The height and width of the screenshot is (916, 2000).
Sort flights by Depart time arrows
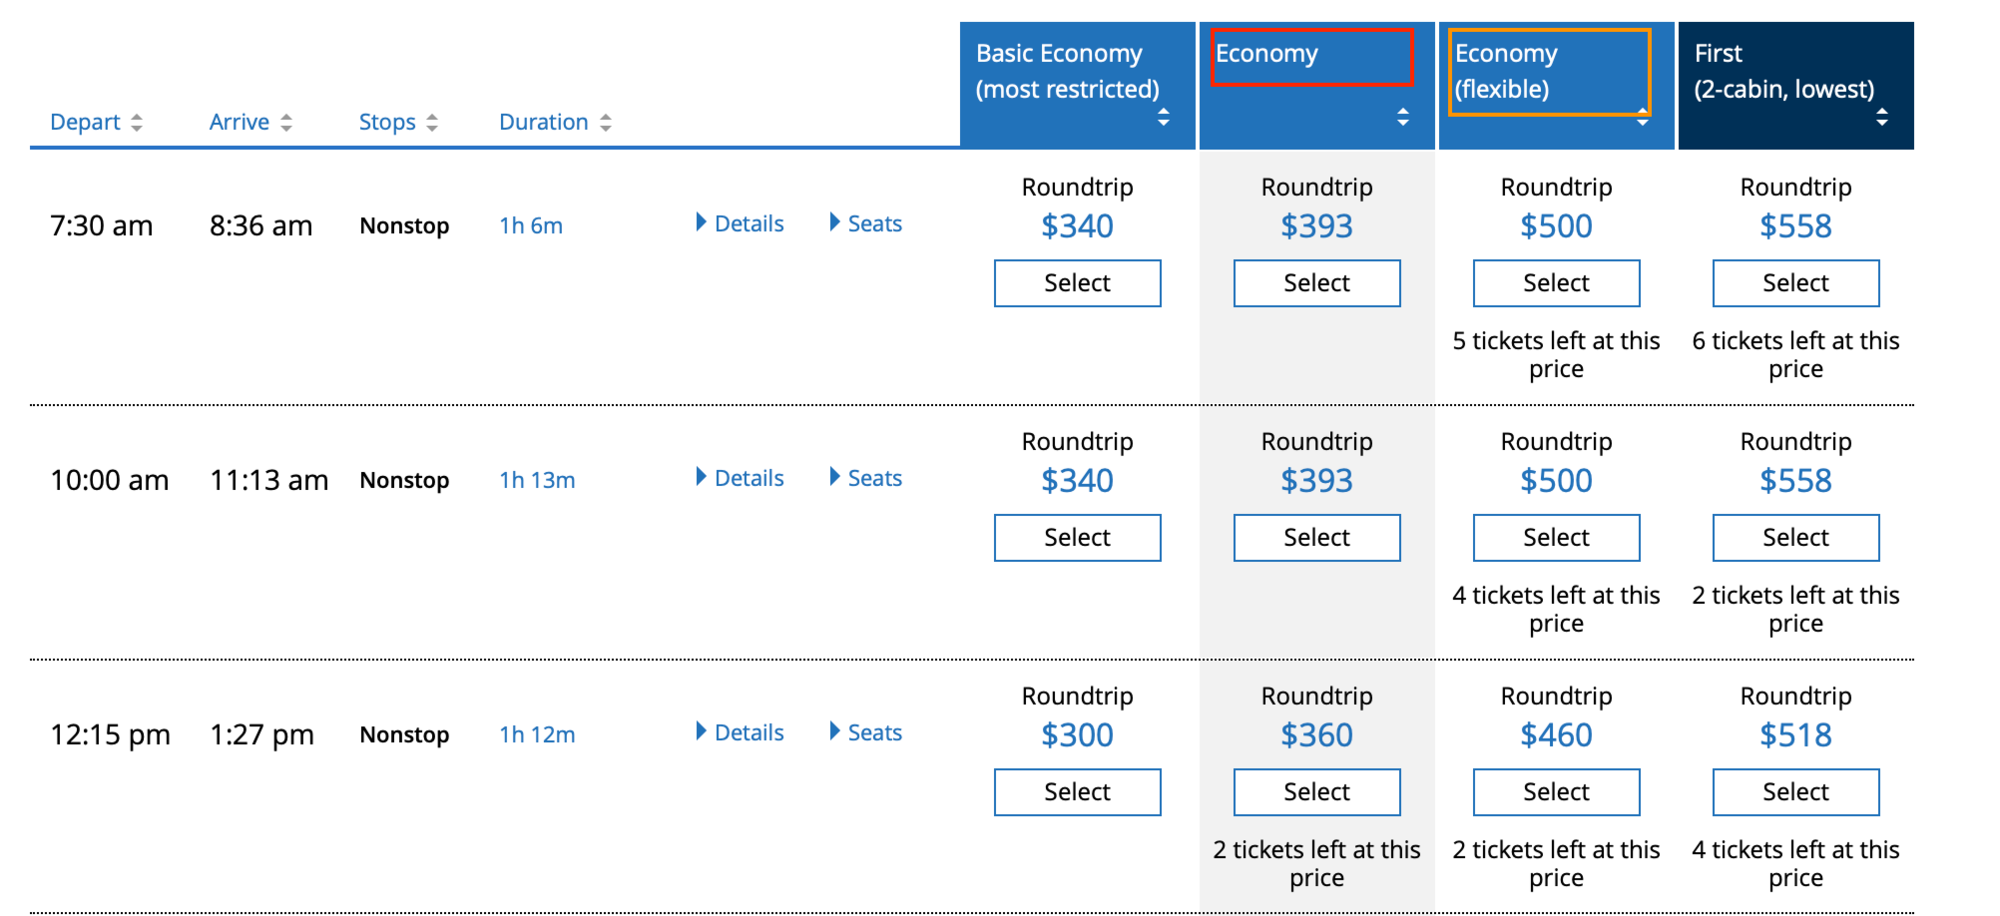point(137,122)
